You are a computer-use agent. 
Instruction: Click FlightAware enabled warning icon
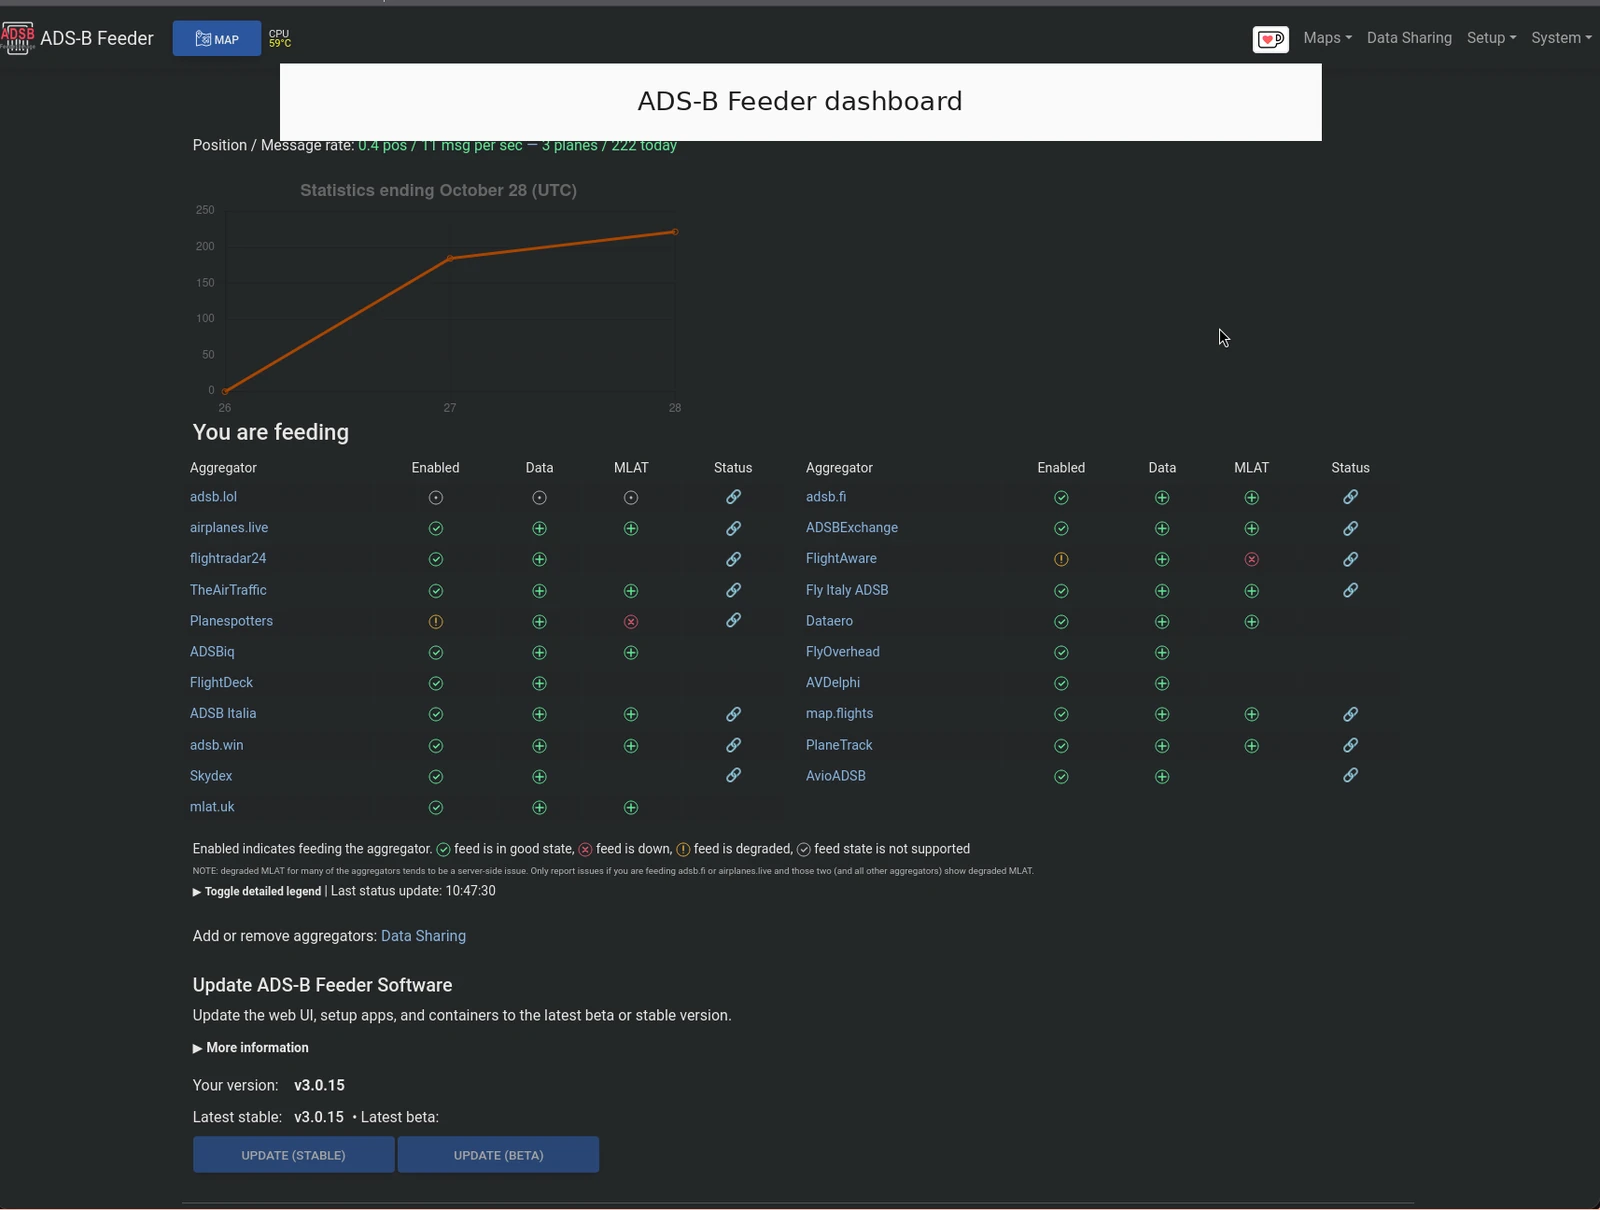[x=1061, y=560]
